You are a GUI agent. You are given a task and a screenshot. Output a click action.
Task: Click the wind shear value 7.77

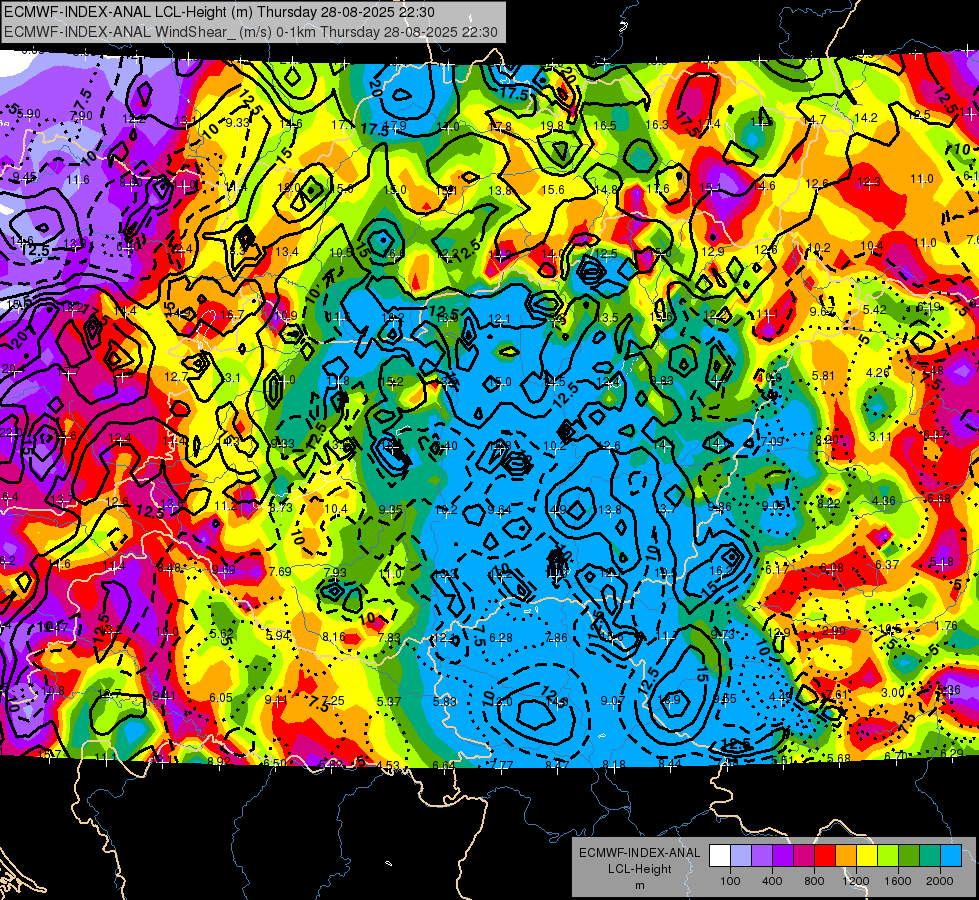(502, 764)
